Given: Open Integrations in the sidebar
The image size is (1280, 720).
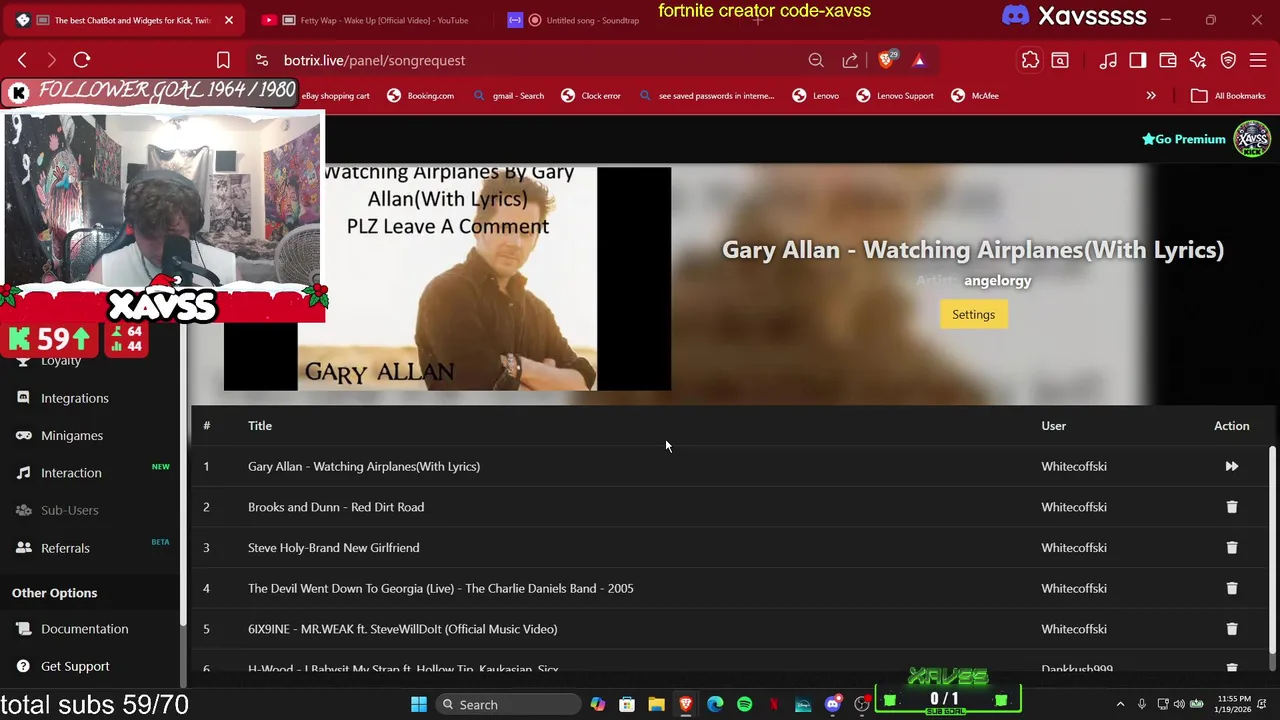Looking at the screenshot, I should pyautogui.click(x=74, y=398).
